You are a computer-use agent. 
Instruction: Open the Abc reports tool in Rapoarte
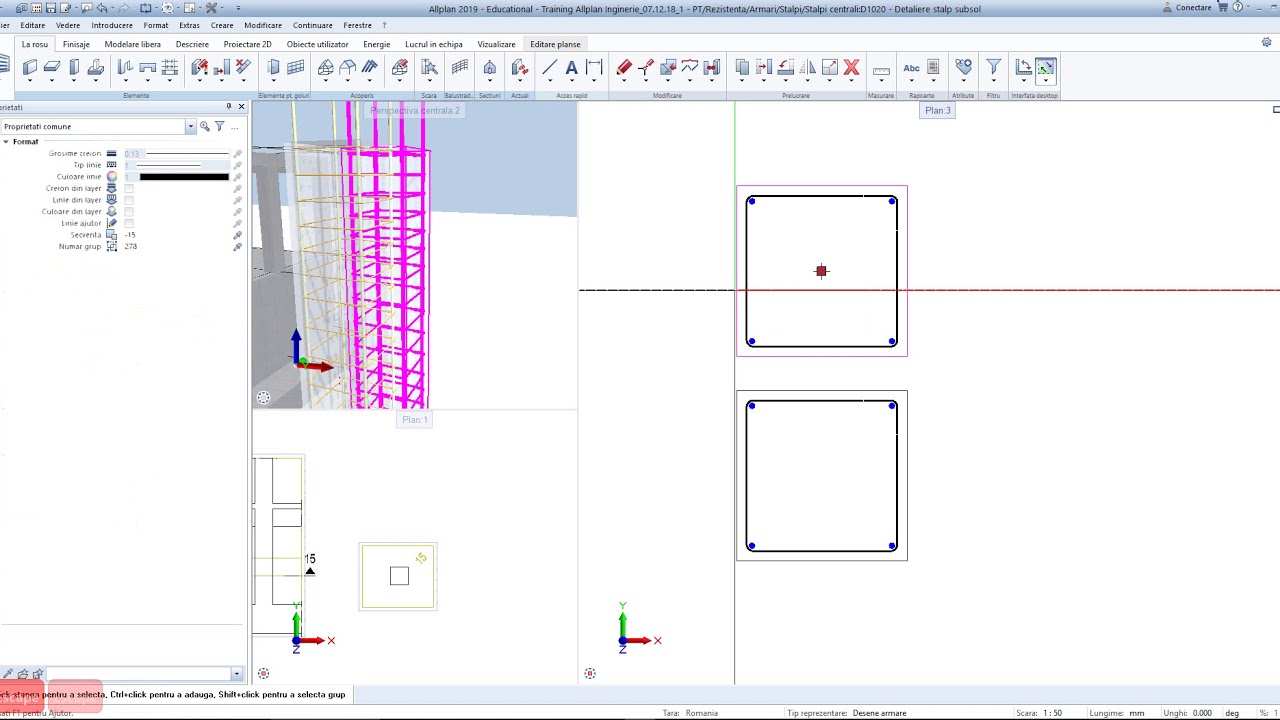[x=911, y=68]
